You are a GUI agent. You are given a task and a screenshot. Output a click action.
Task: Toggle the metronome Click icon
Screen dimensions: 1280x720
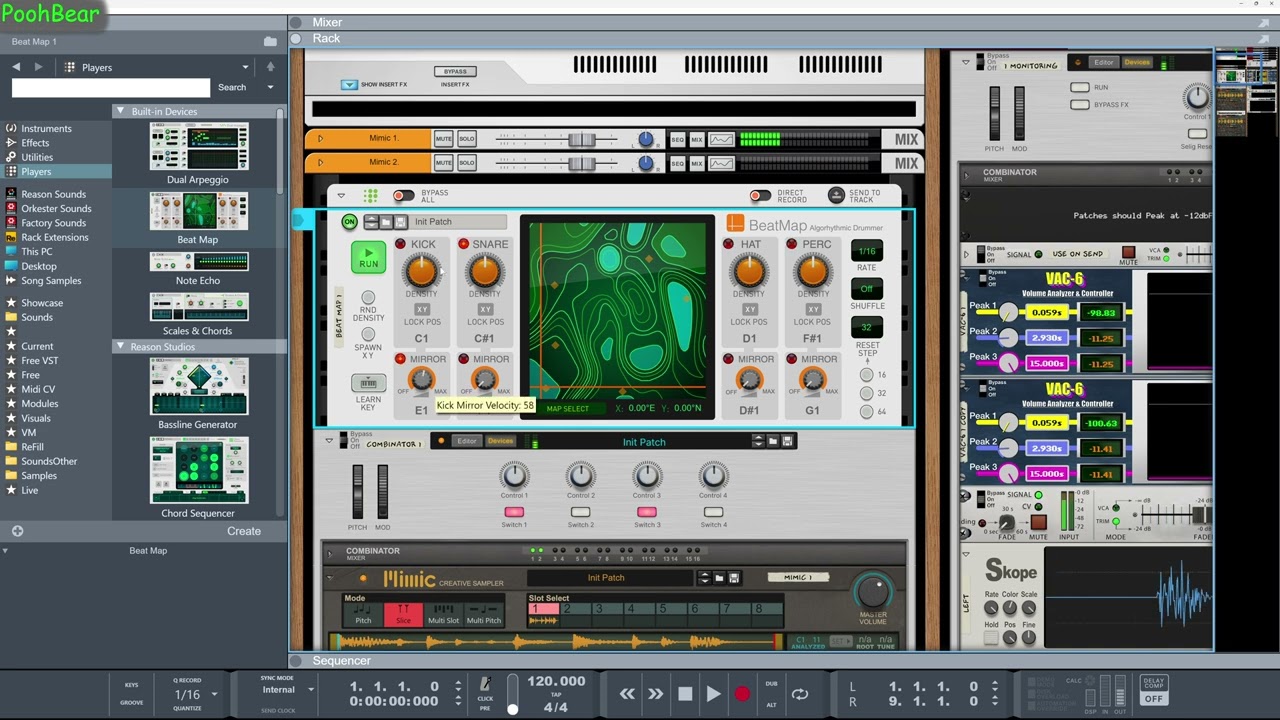[x=486, y=684]
